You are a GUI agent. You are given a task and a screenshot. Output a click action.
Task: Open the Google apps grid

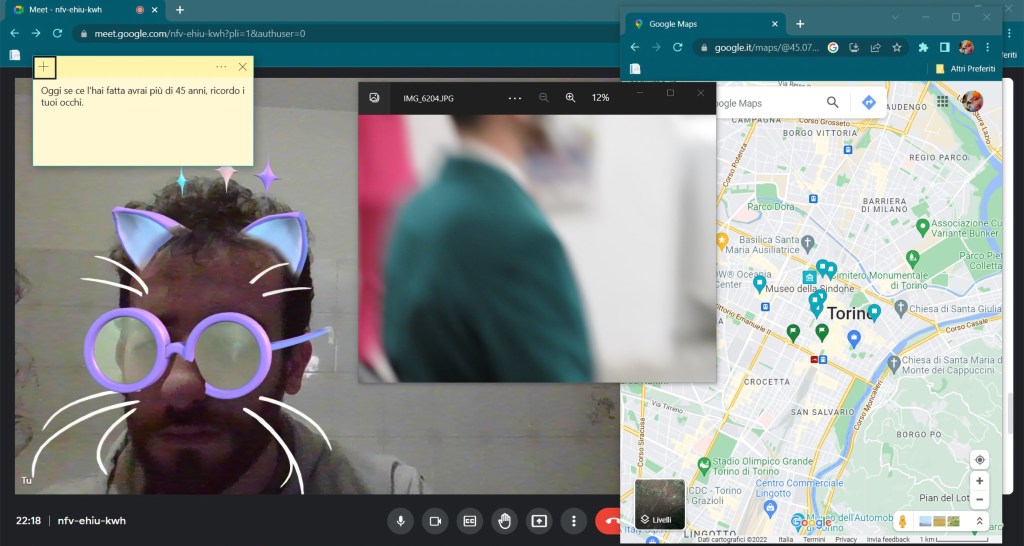click(x=942, y=102)
